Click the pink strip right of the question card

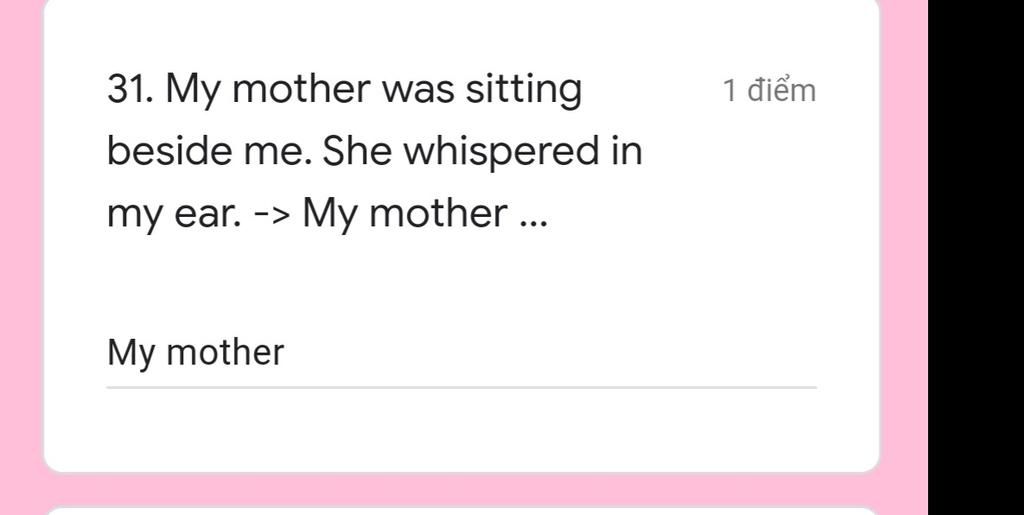(904, 257)
